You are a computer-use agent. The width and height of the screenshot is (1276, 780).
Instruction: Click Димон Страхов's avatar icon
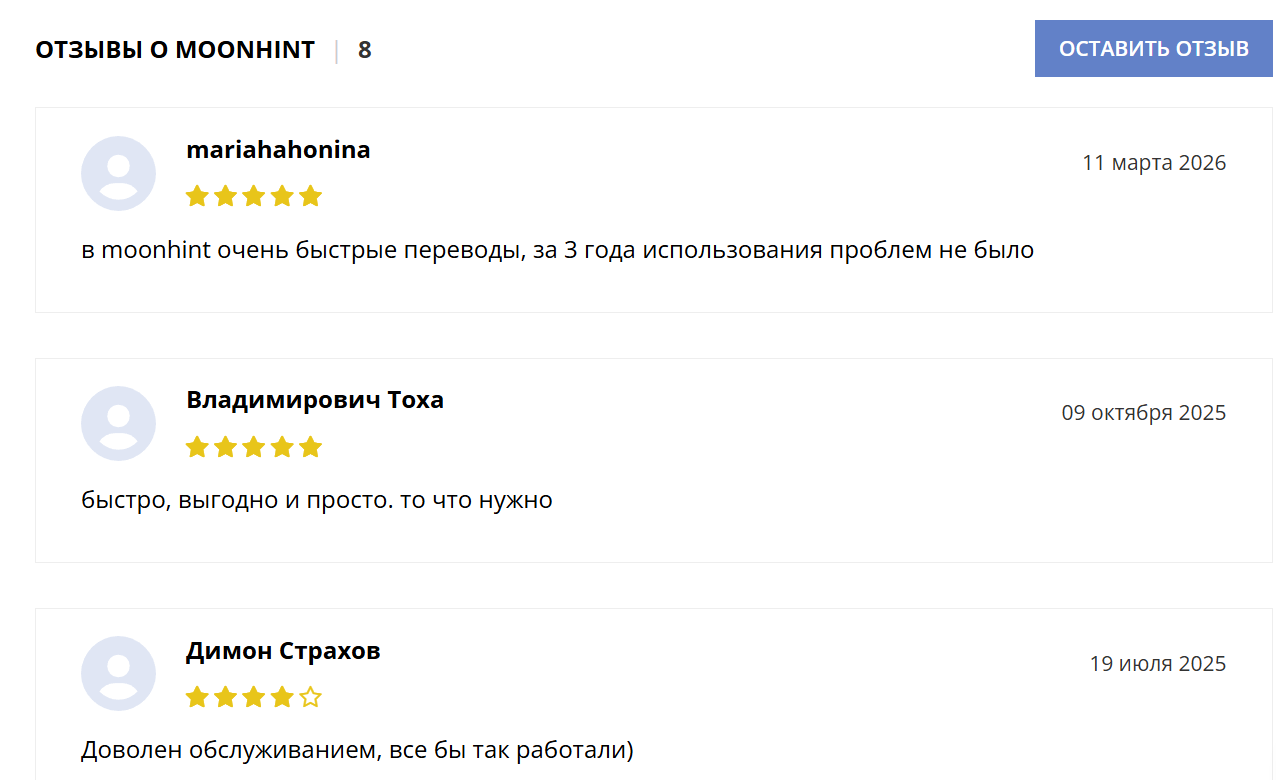click(x=118, y=673)
